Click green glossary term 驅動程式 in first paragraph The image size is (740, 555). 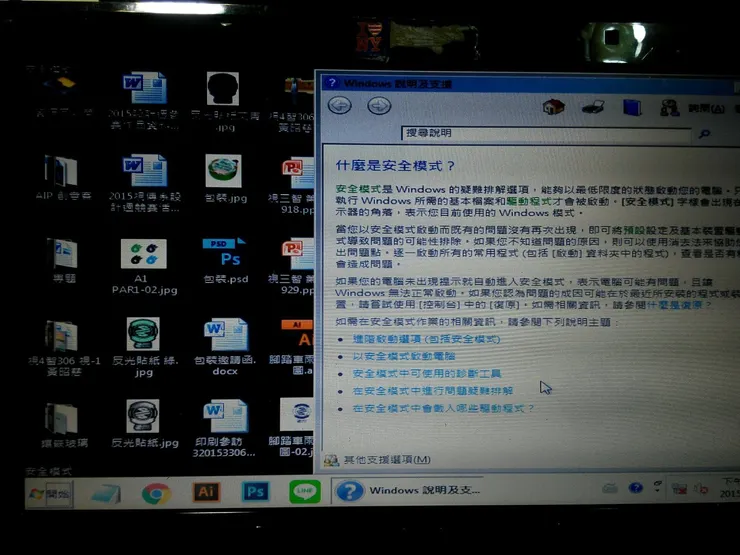529,201
